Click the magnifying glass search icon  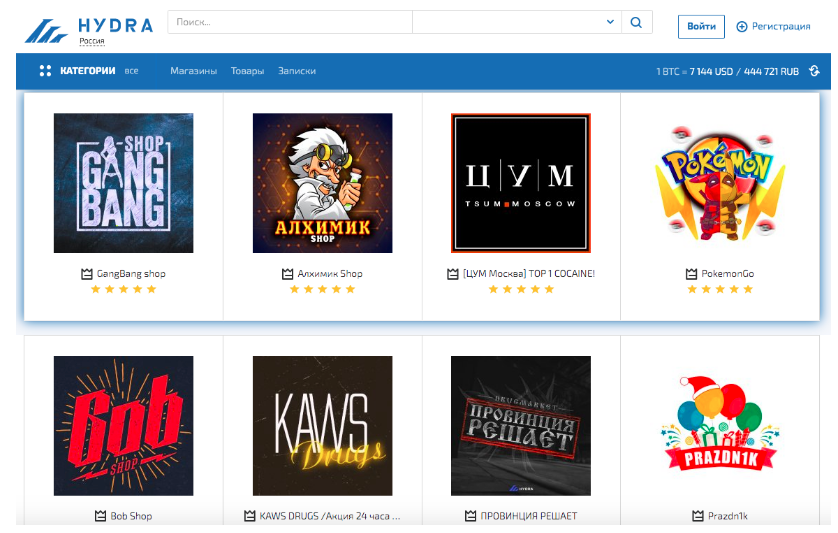(x=636, y=22)
